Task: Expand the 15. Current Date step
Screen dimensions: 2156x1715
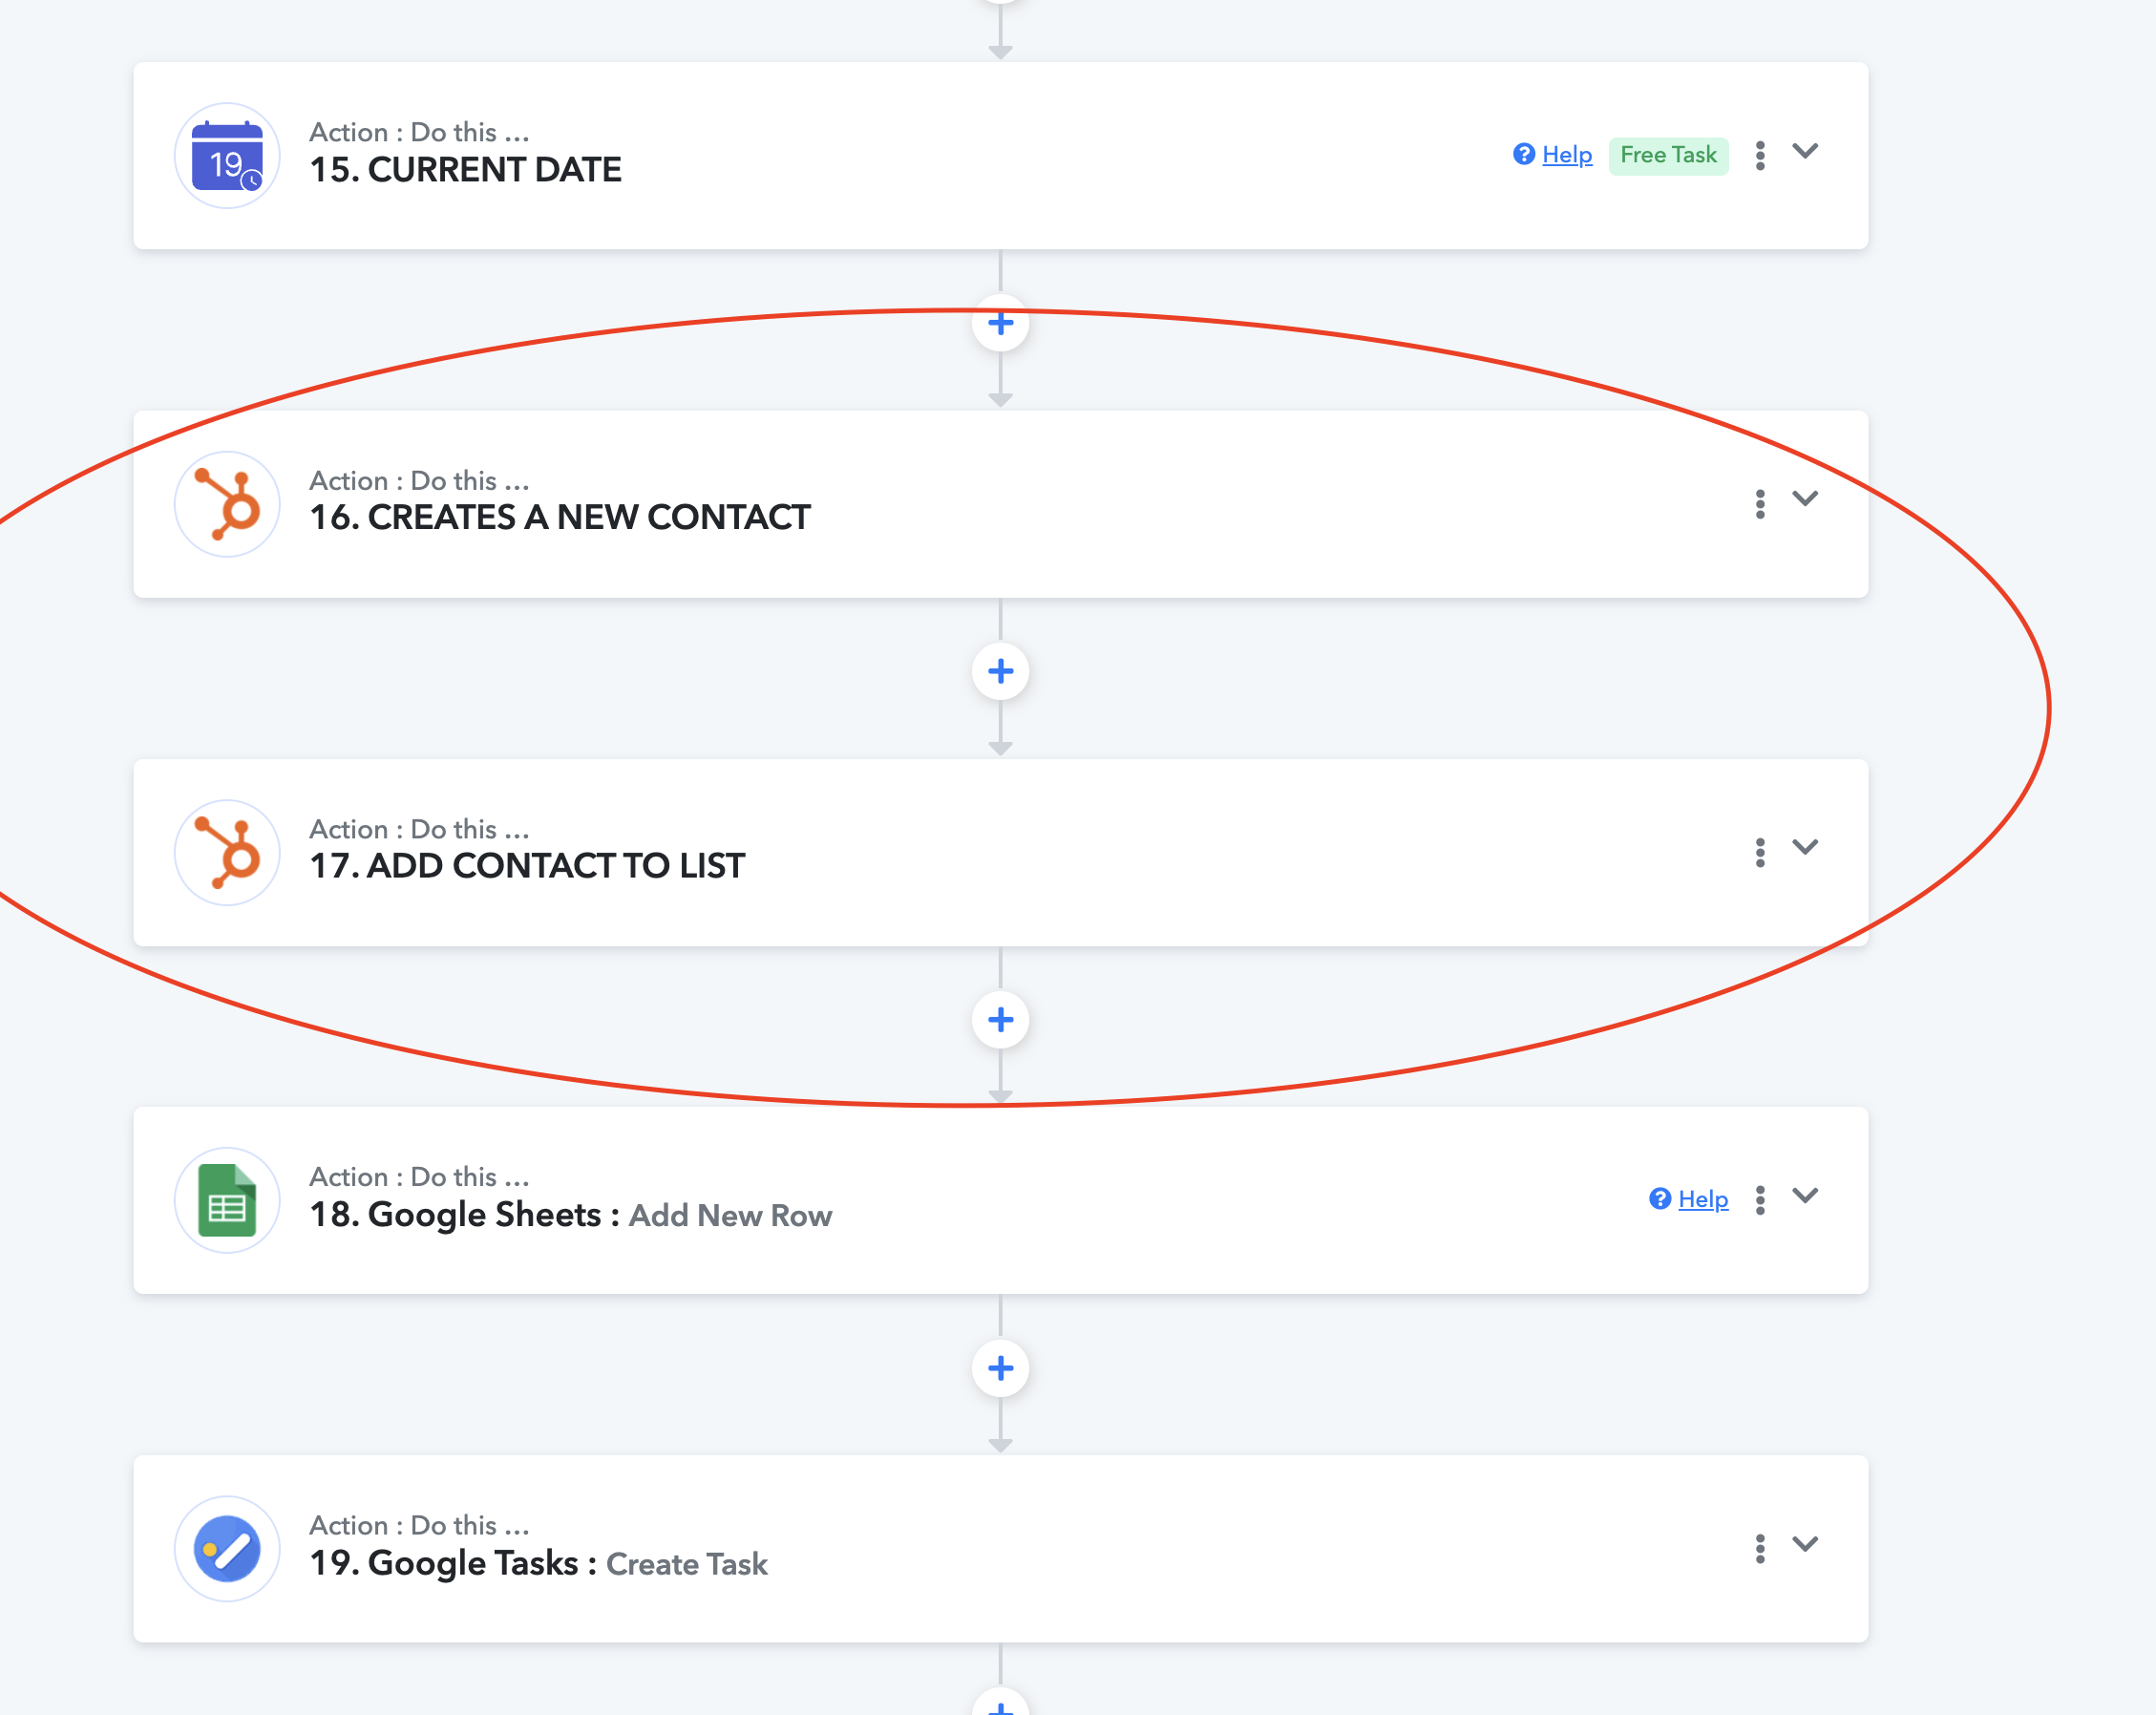Action: click(x=1804, y=152)
